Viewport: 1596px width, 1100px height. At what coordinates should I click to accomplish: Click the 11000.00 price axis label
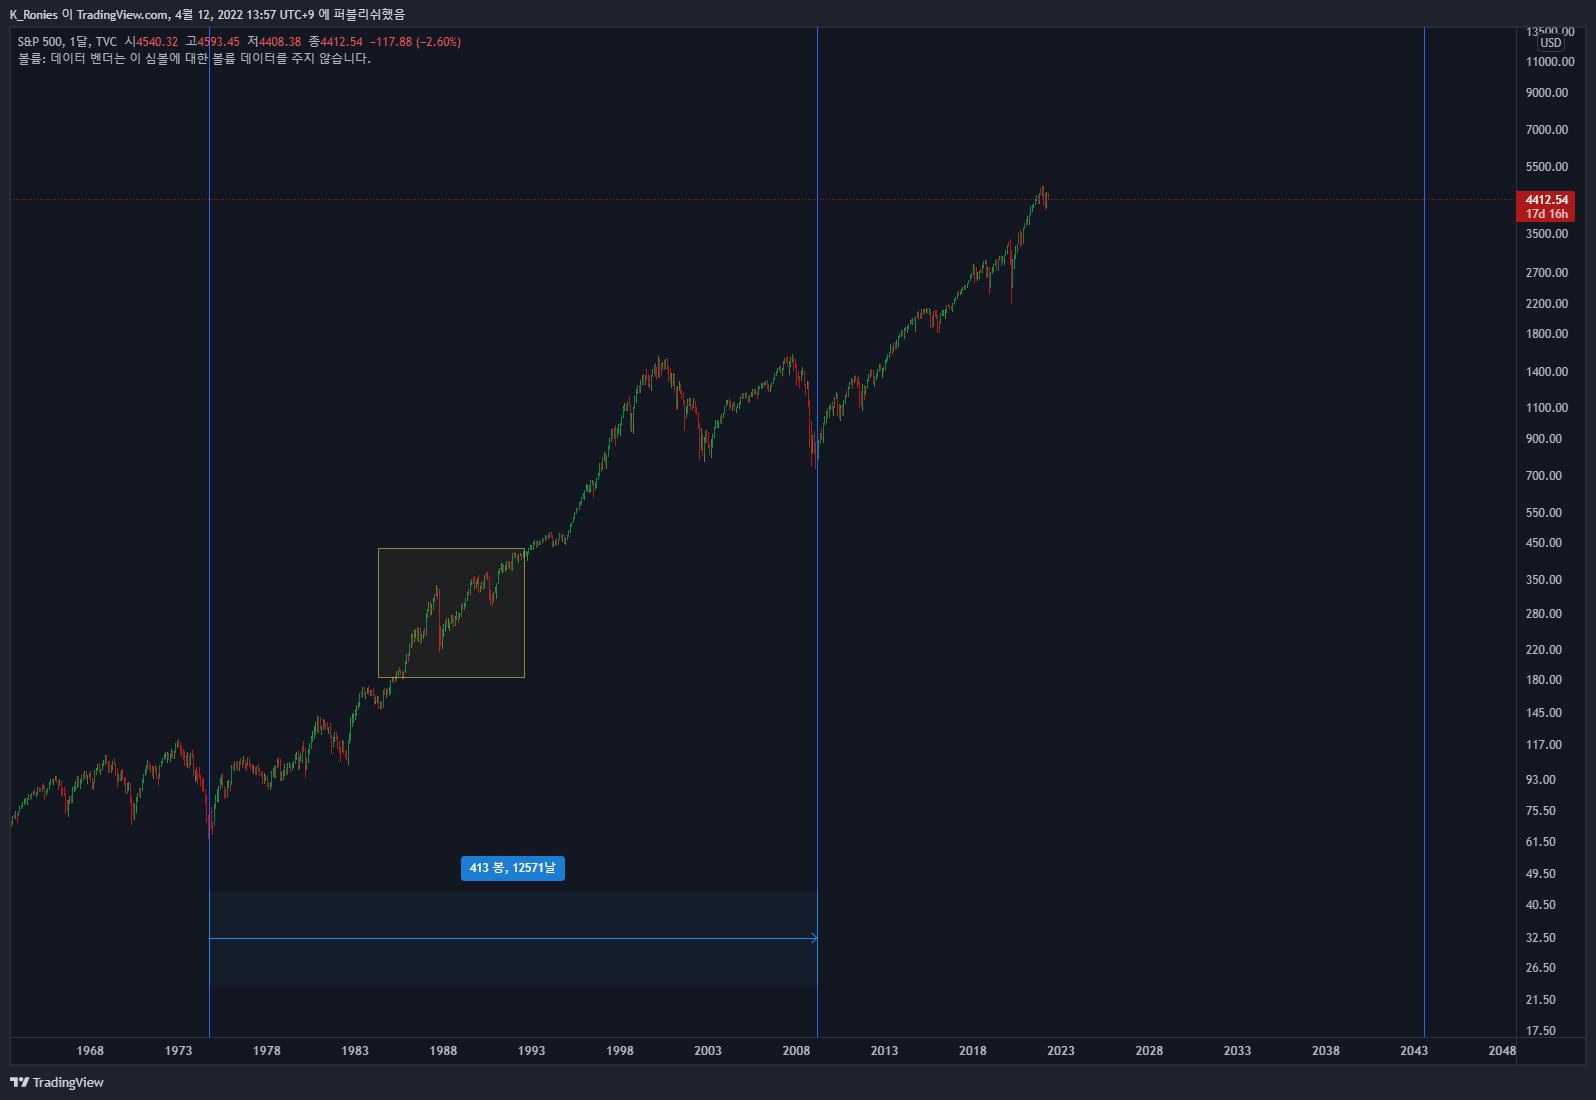1550,62
